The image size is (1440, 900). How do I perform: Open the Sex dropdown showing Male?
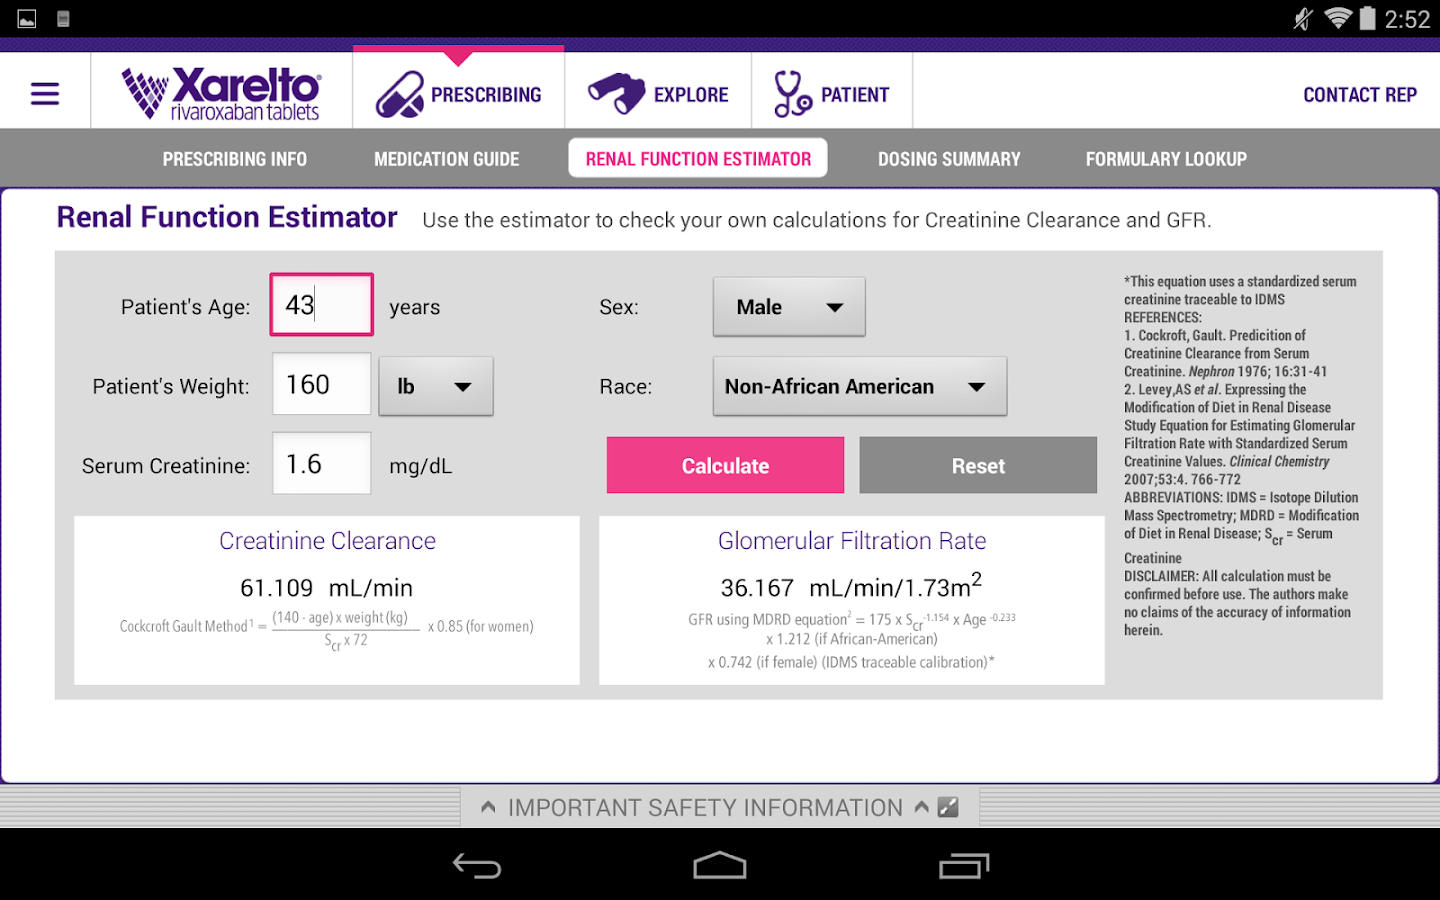tap(789, 307)
